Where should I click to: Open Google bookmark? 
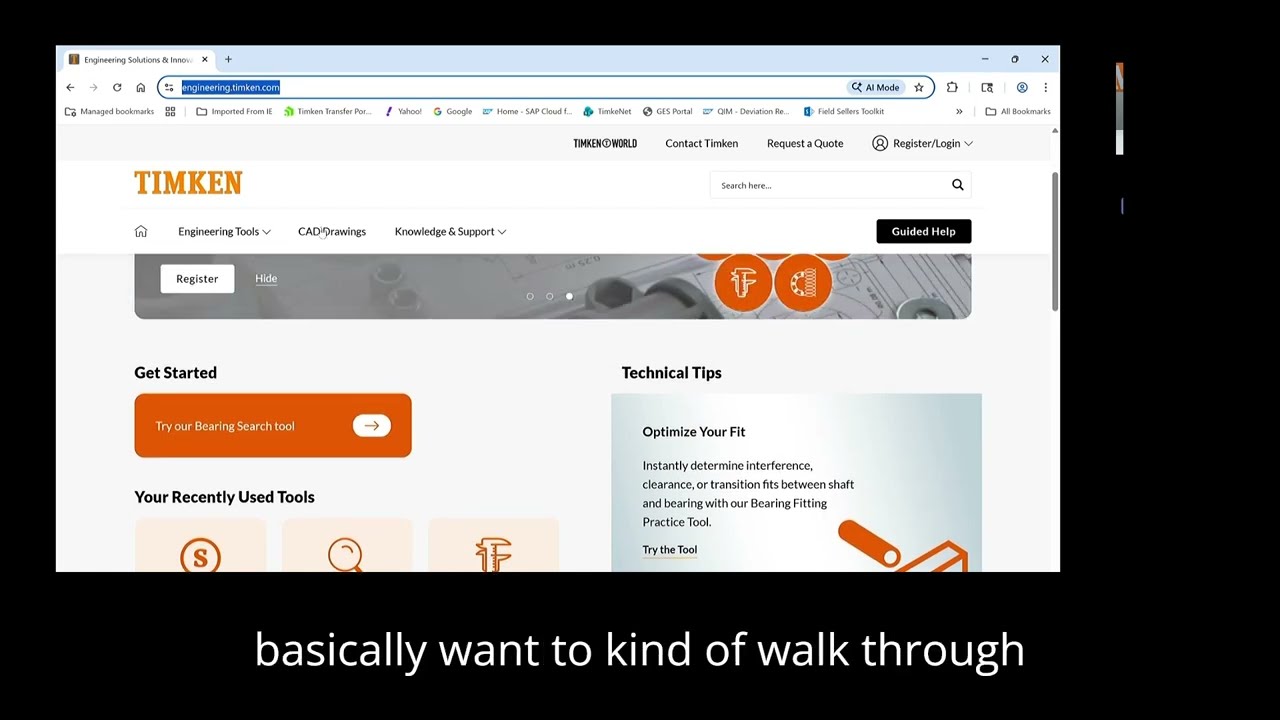click(453, 111)
